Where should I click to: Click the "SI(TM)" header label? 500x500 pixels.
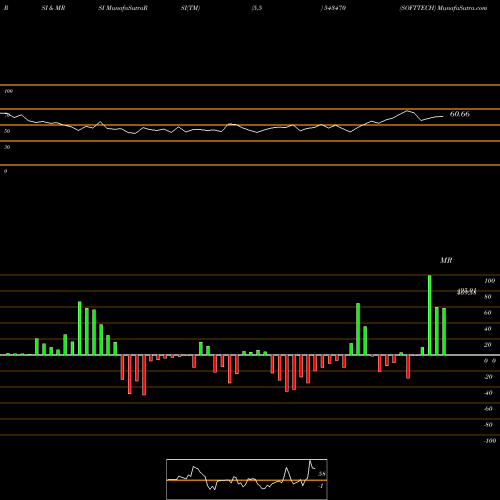(190, 8)
